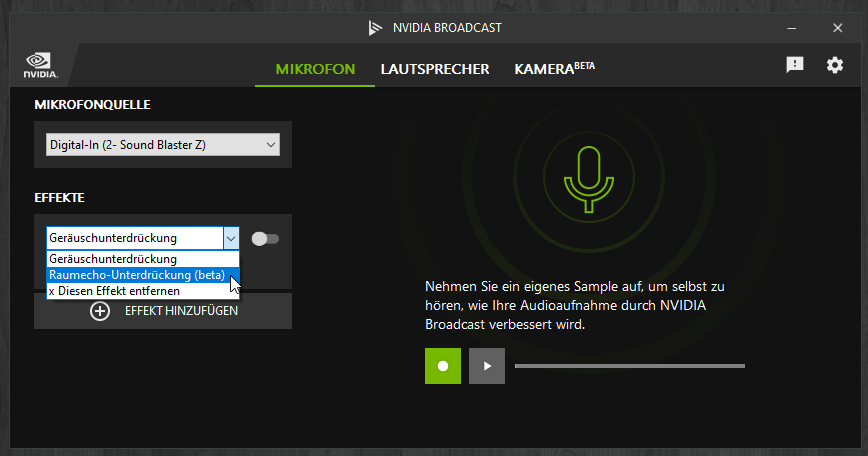Select 'x Diesen Effekt entfernen'
Screen dimensions: 868x456
click(143, 291)
